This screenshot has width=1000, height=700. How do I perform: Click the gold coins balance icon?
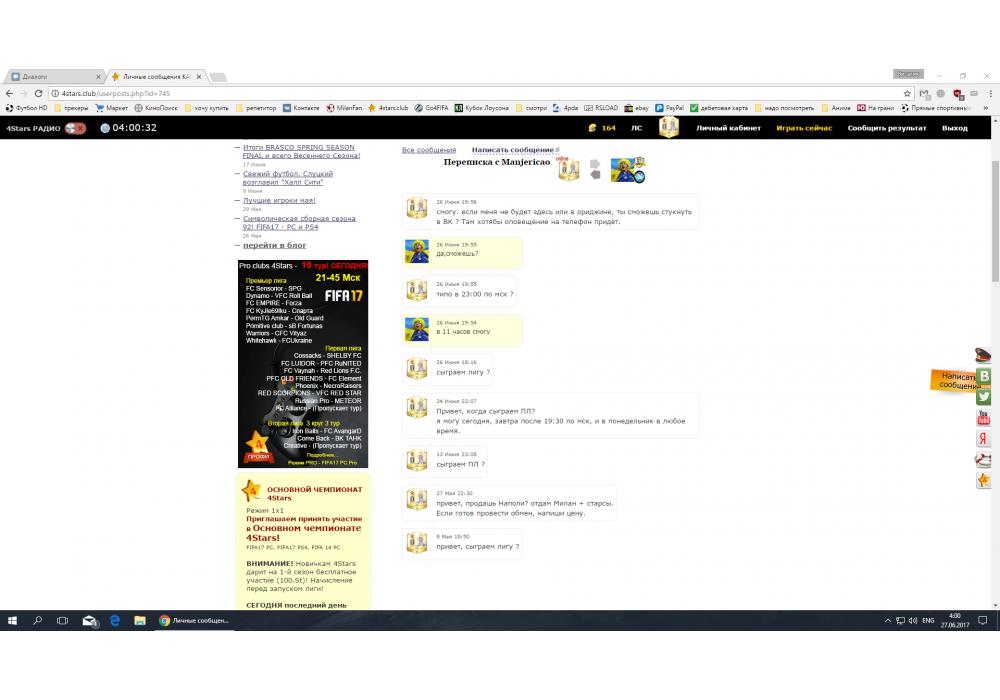(x=591, y=128)
